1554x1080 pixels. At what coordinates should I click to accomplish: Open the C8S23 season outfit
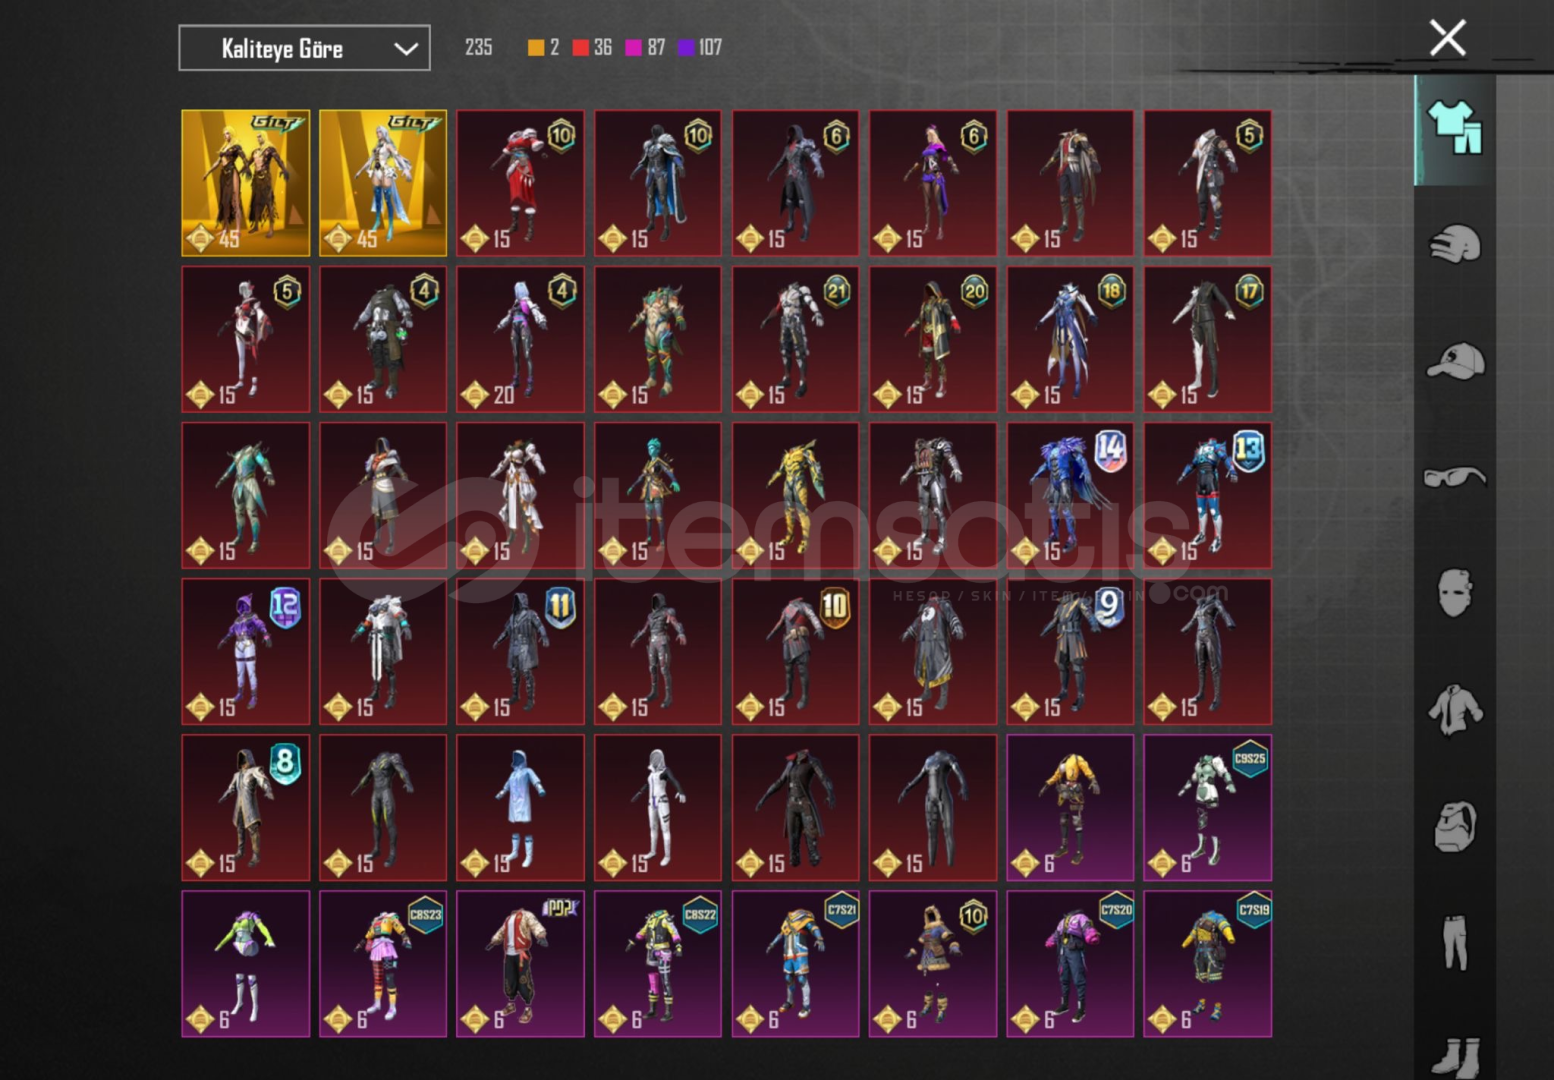pos(383,963)
